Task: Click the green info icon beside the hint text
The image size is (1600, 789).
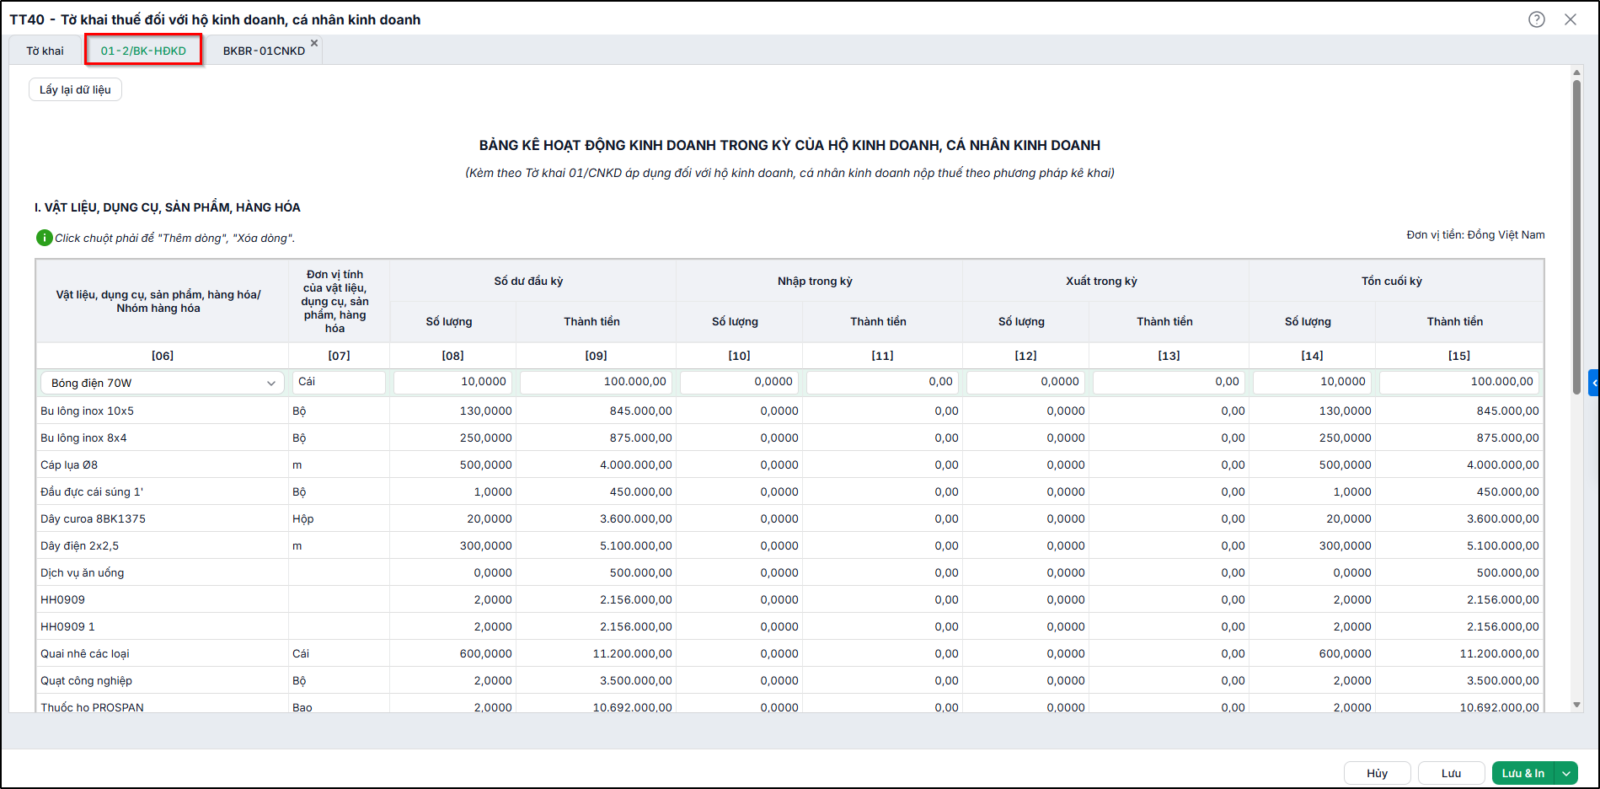Action: click(44, 238)
